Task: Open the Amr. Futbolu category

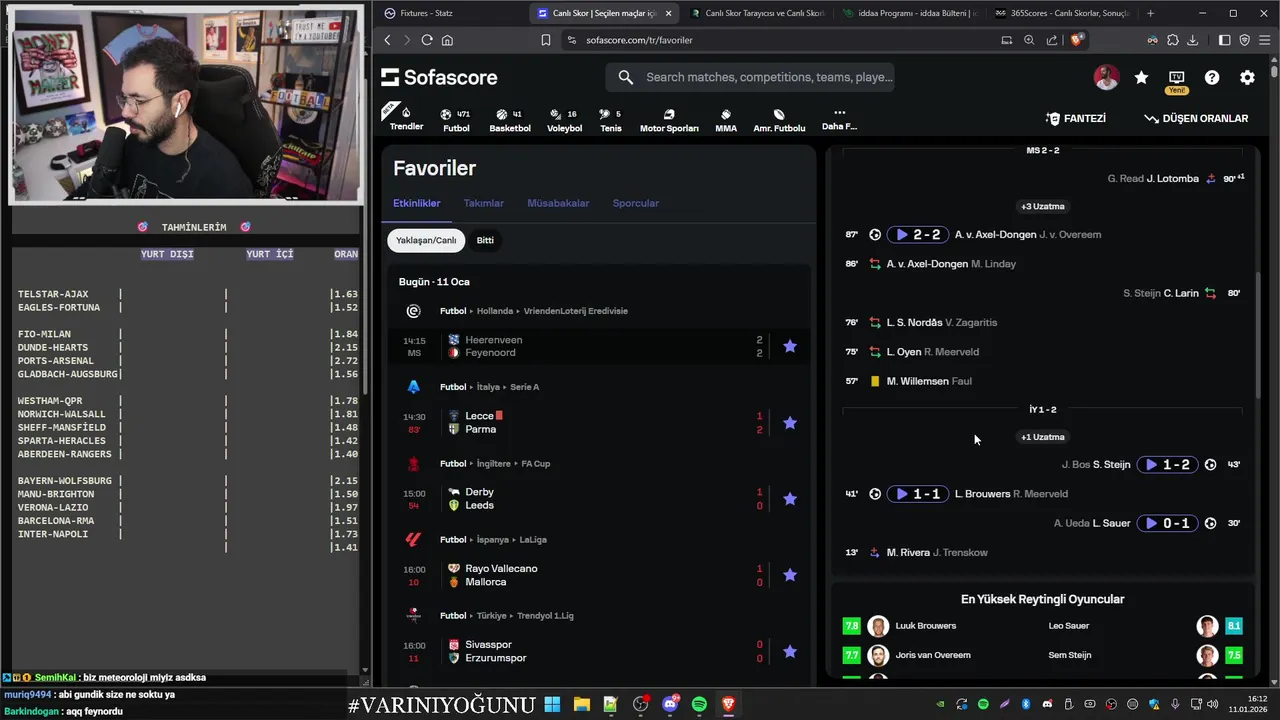Action: (x=779, y=120)
